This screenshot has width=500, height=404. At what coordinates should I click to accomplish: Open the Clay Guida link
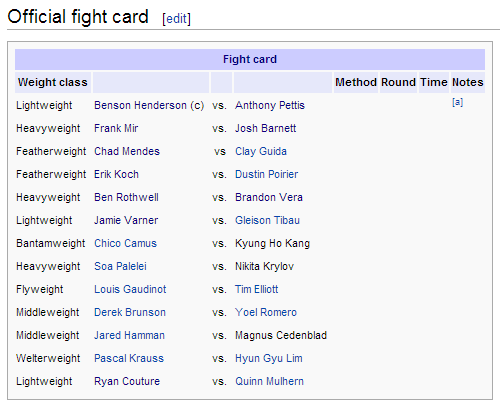pos(261,151)
